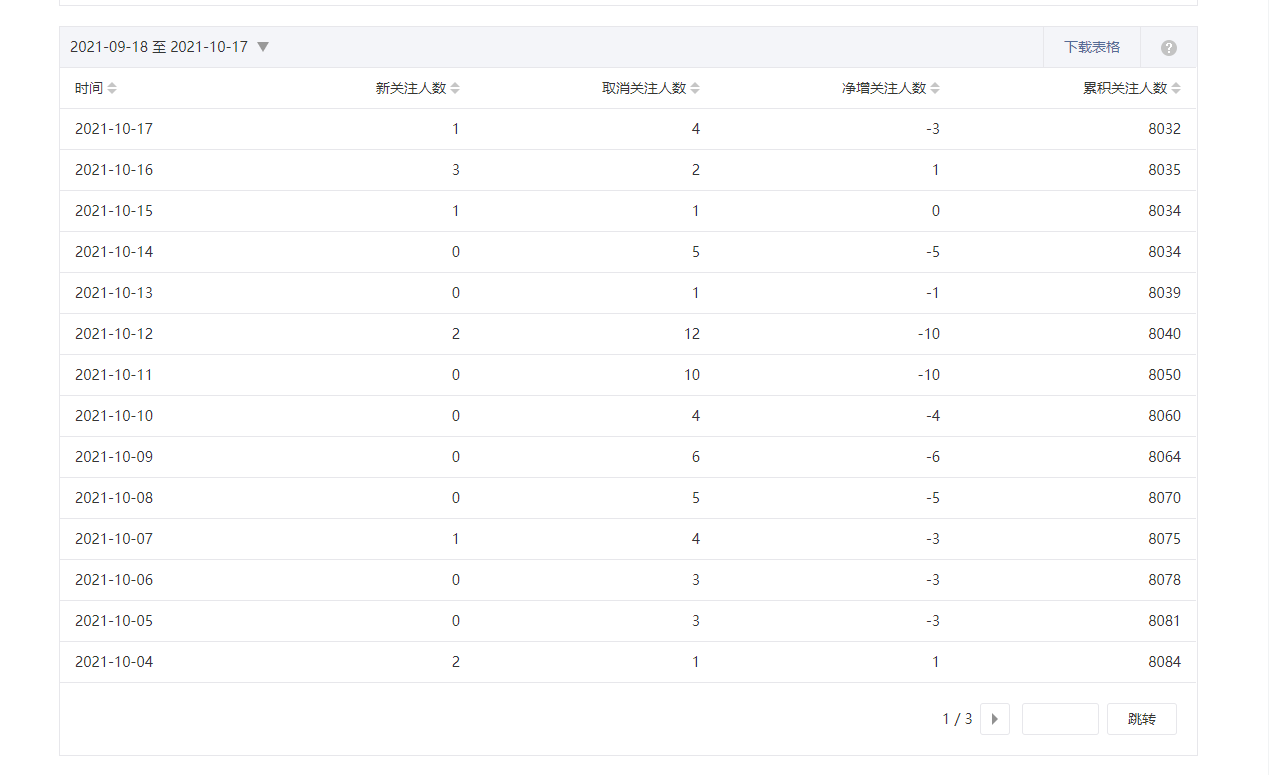Screen dimensions: 1269x775
Task: Click the 1 / 3 page indicator
Action: (x=957, y=719)
